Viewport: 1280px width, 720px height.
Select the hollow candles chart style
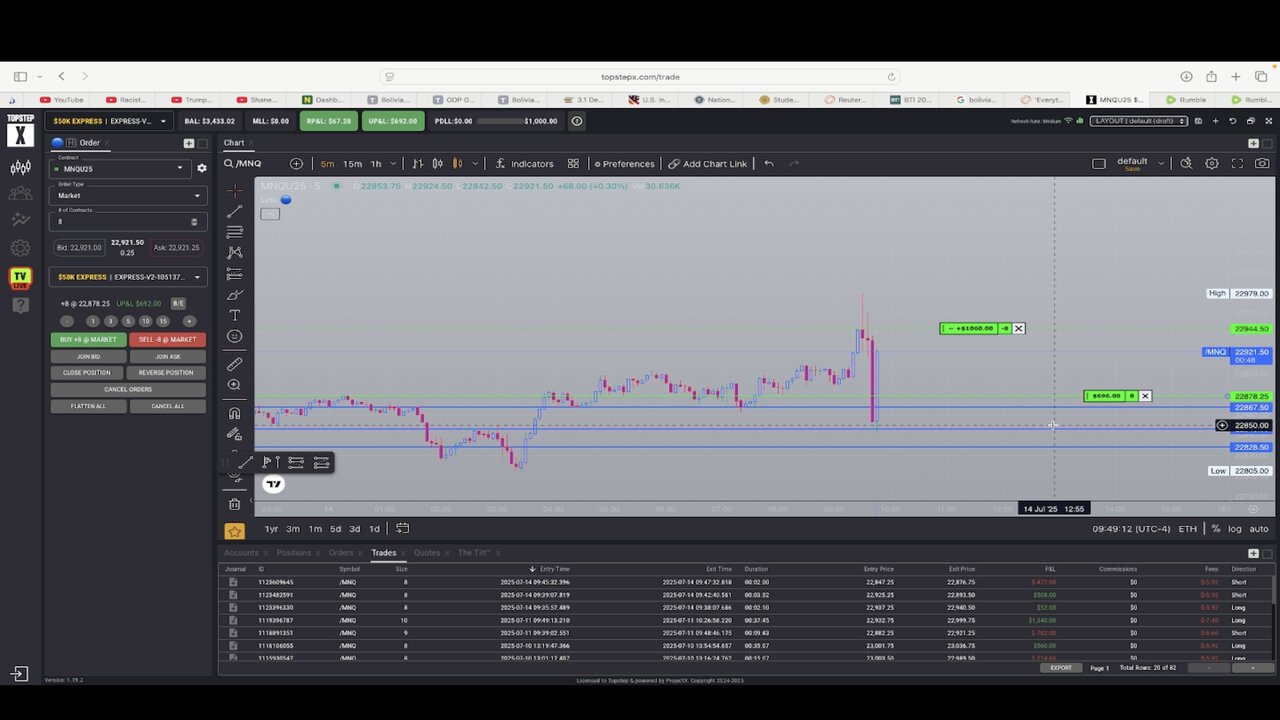click(x=438, y=163)
